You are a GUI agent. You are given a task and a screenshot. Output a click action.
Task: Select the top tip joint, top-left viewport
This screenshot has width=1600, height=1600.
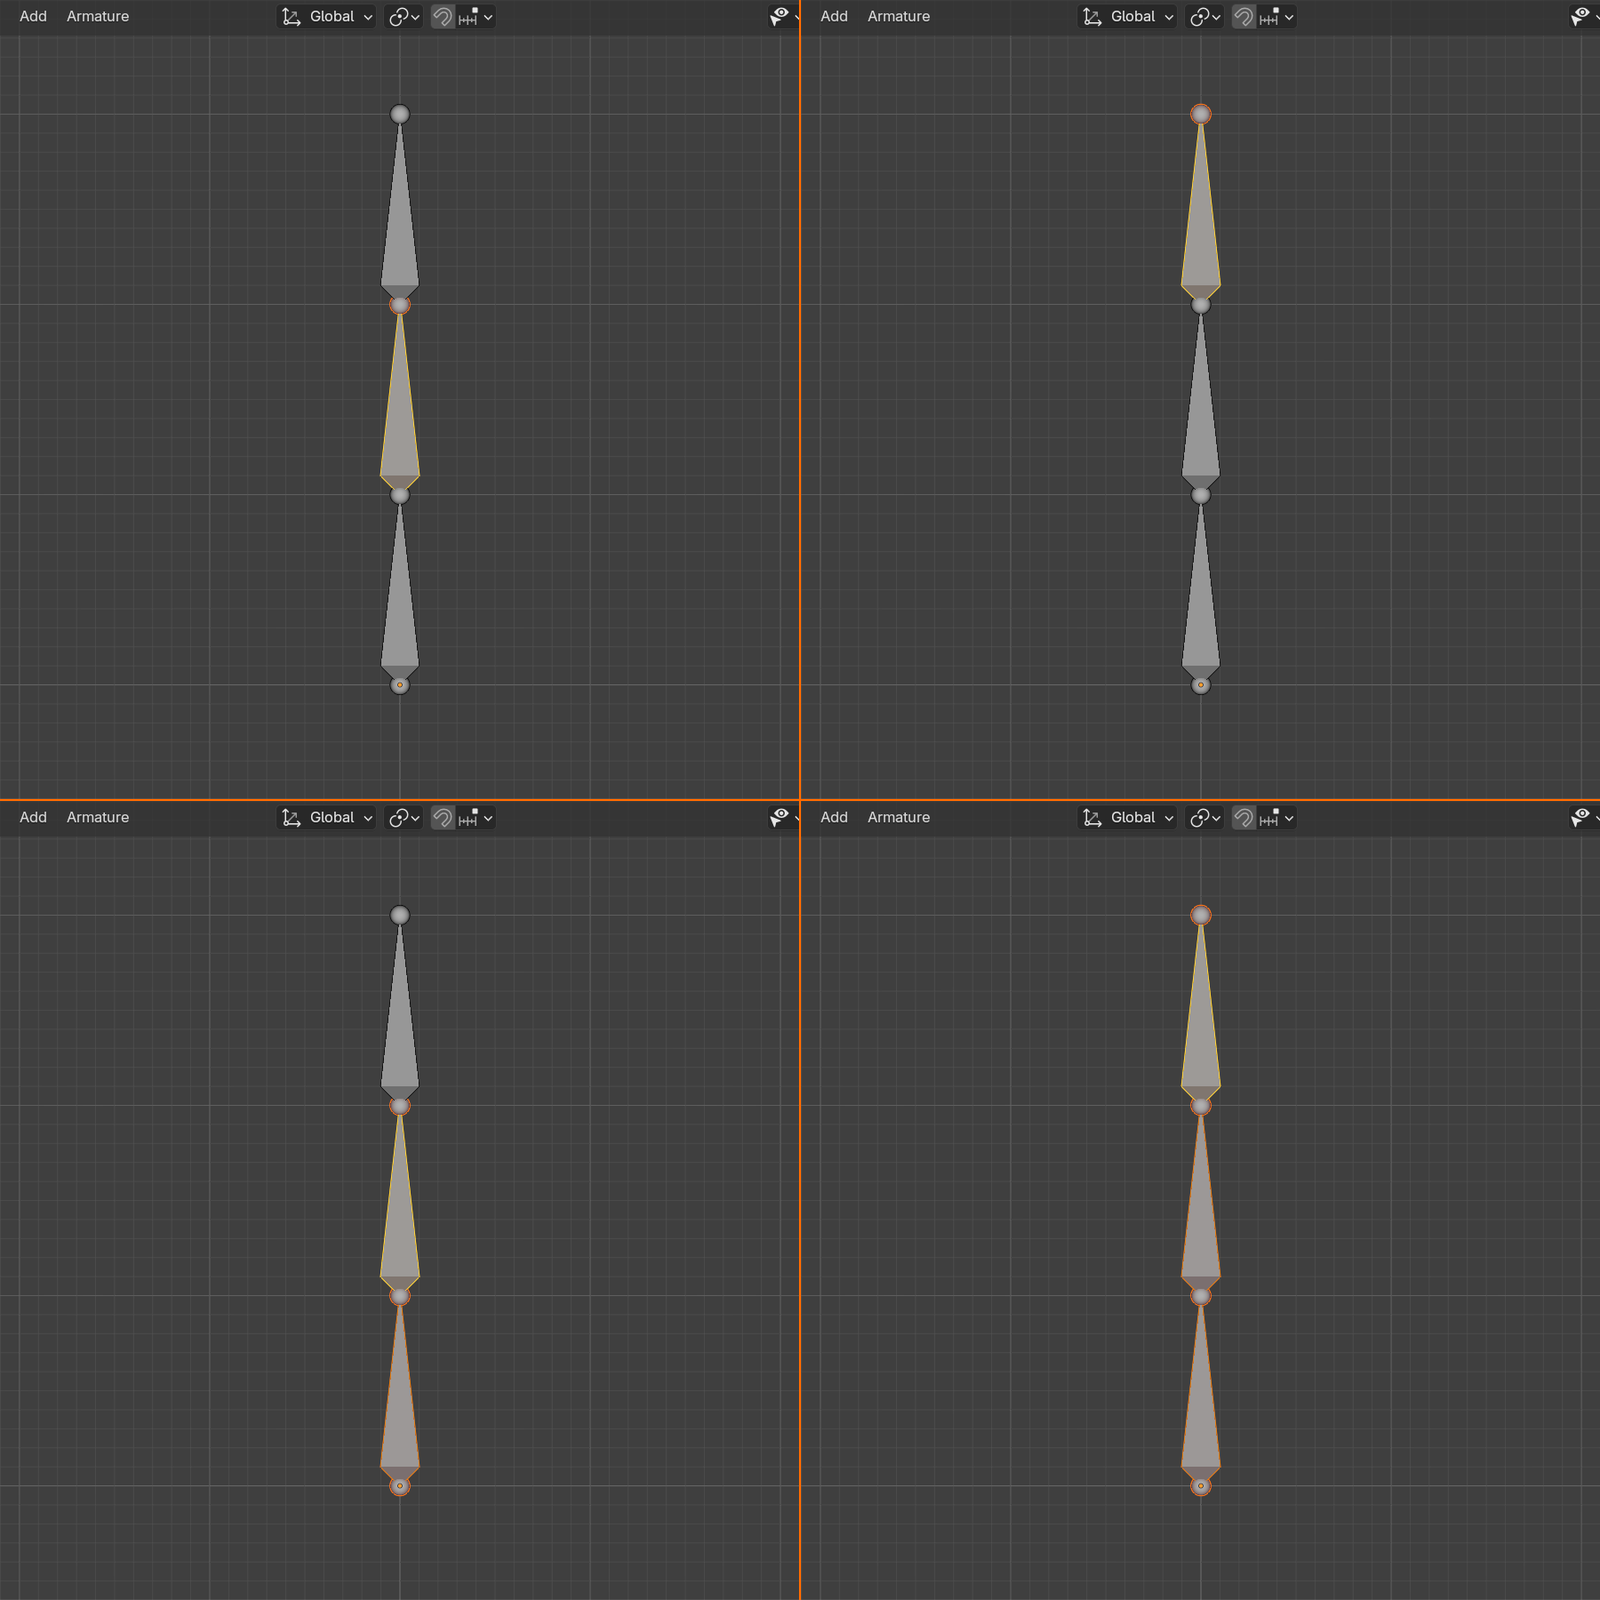coord(400,114)
